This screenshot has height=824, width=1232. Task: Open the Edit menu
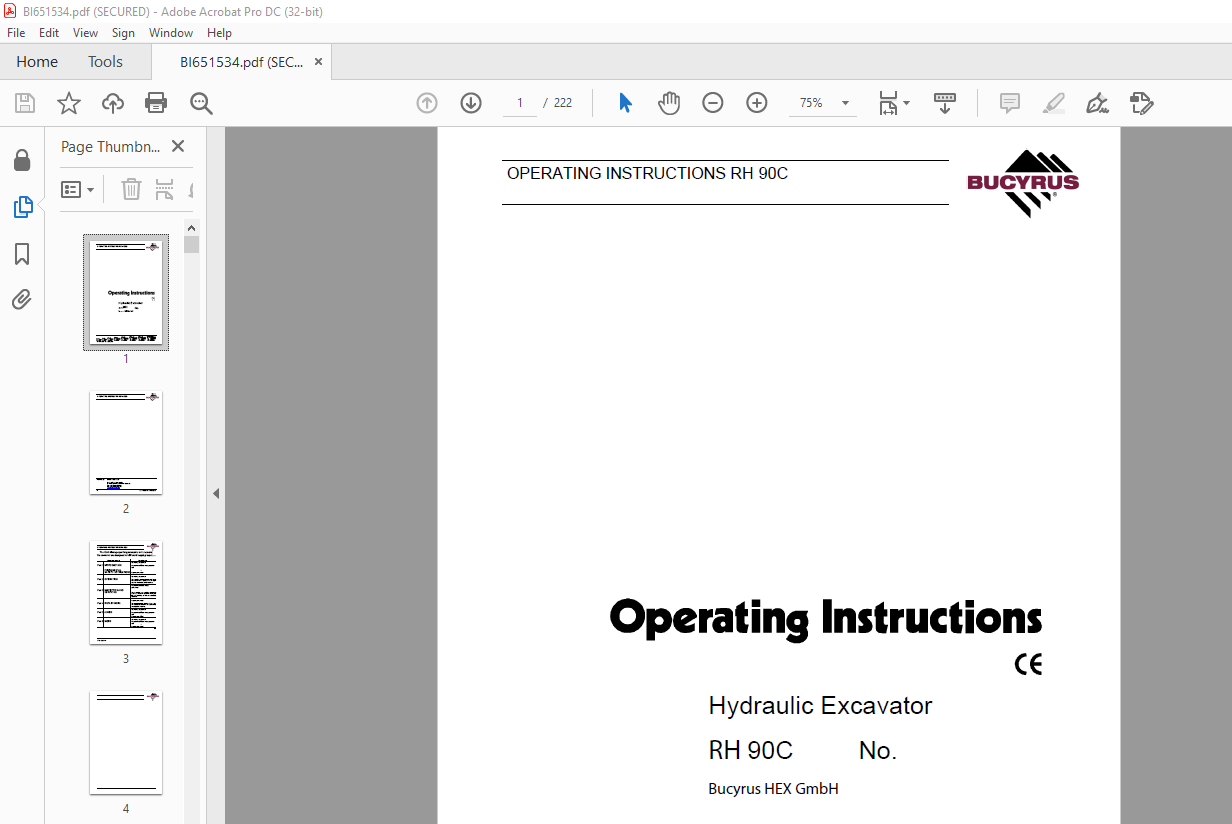(49, 33)
